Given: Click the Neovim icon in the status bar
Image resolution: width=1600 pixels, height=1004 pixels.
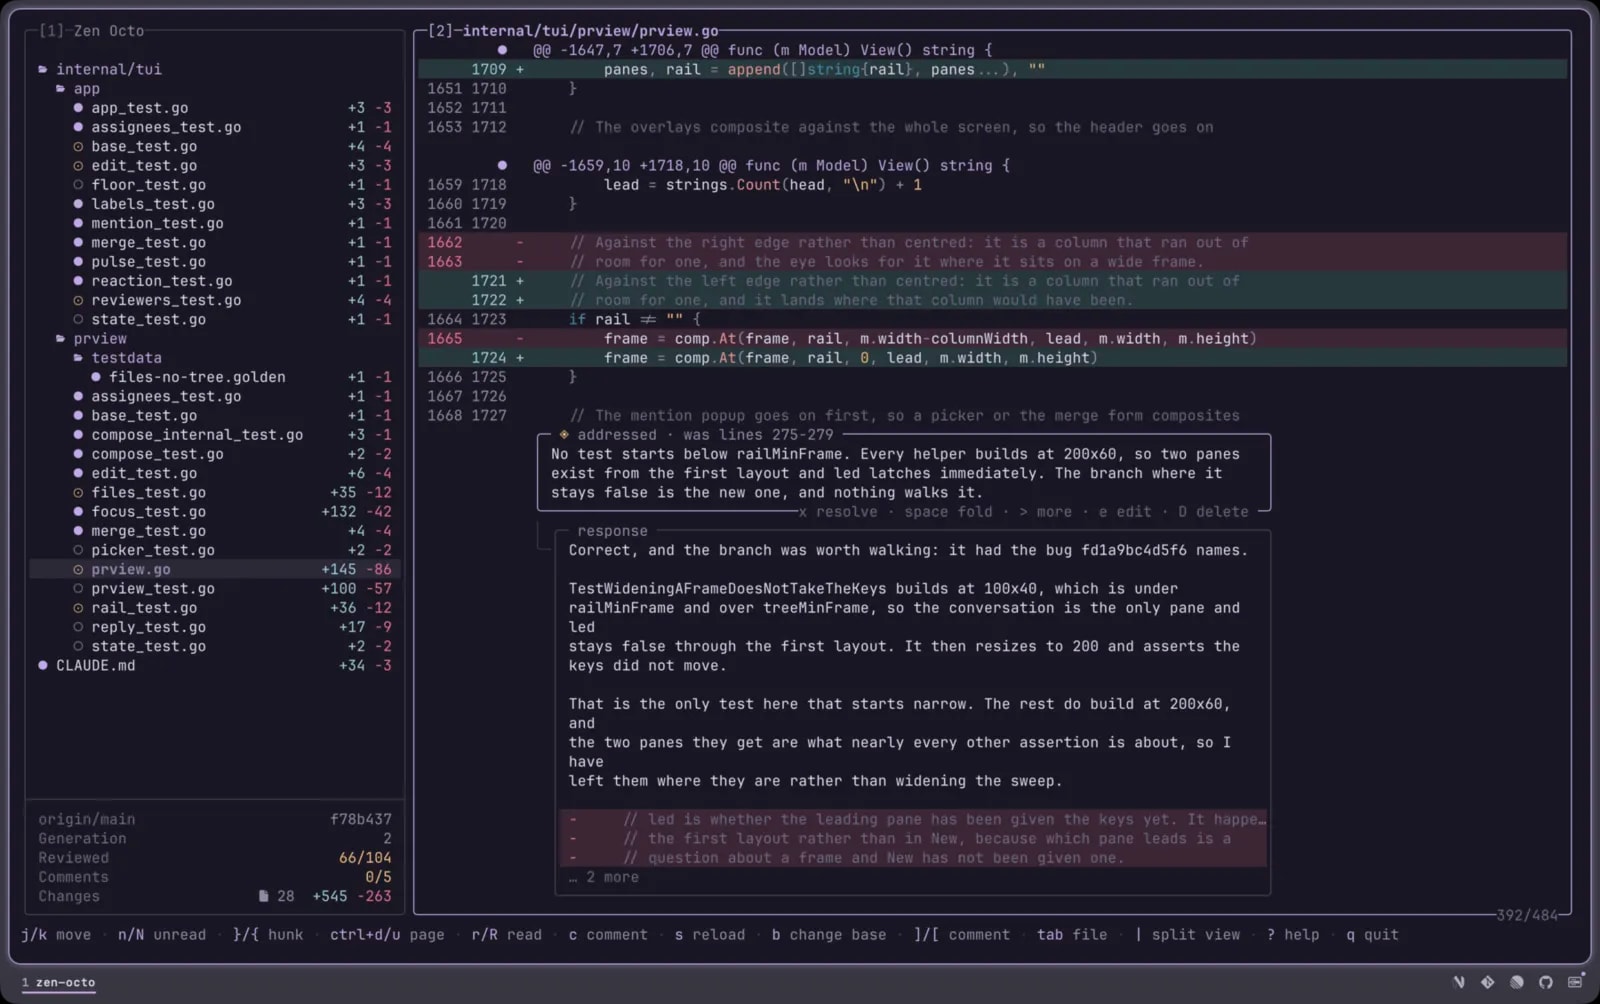Looking at the screenshot, I should [x=1459, y=982].
